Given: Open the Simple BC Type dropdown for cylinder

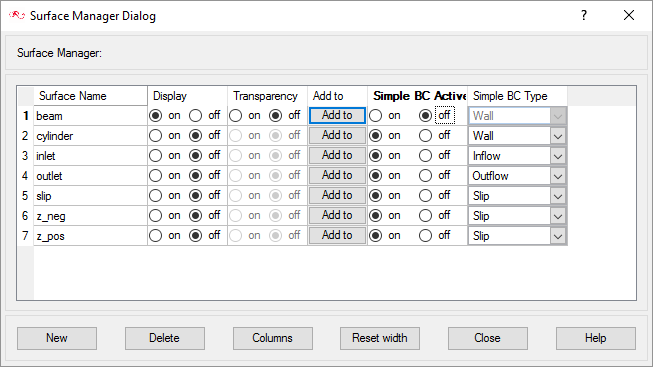Looking at the screenshot, I should coord(558,136).
